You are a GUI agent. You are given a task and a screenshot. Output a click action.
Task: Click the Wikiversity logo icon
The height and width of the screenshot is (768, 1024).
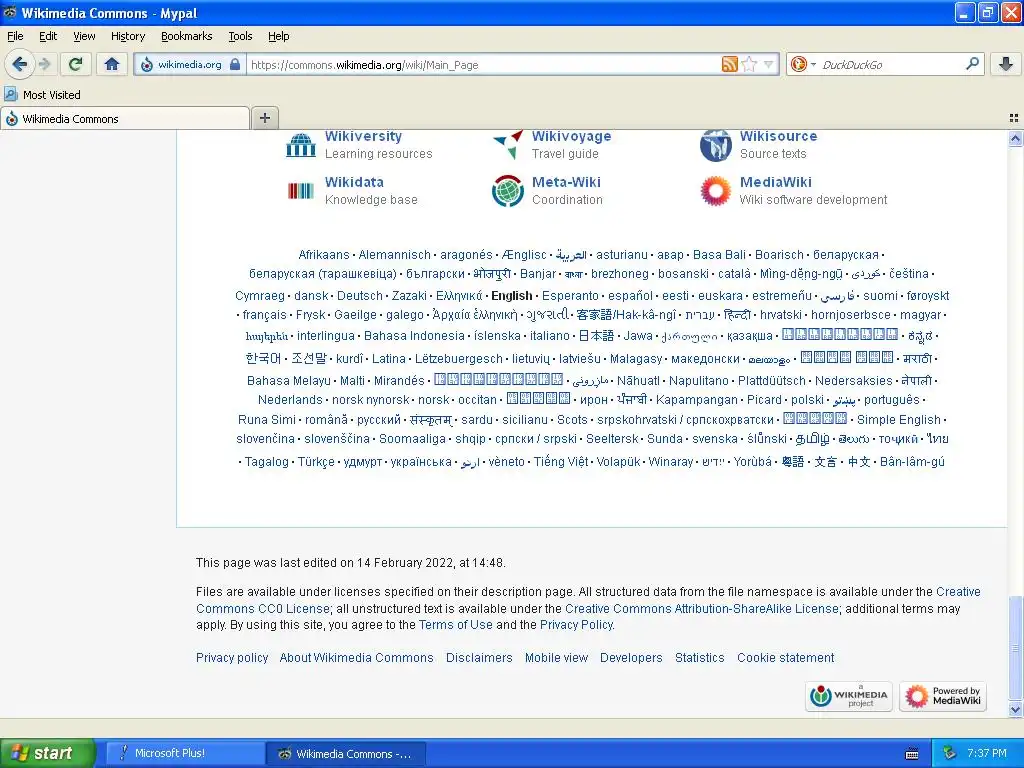(300, 145)
